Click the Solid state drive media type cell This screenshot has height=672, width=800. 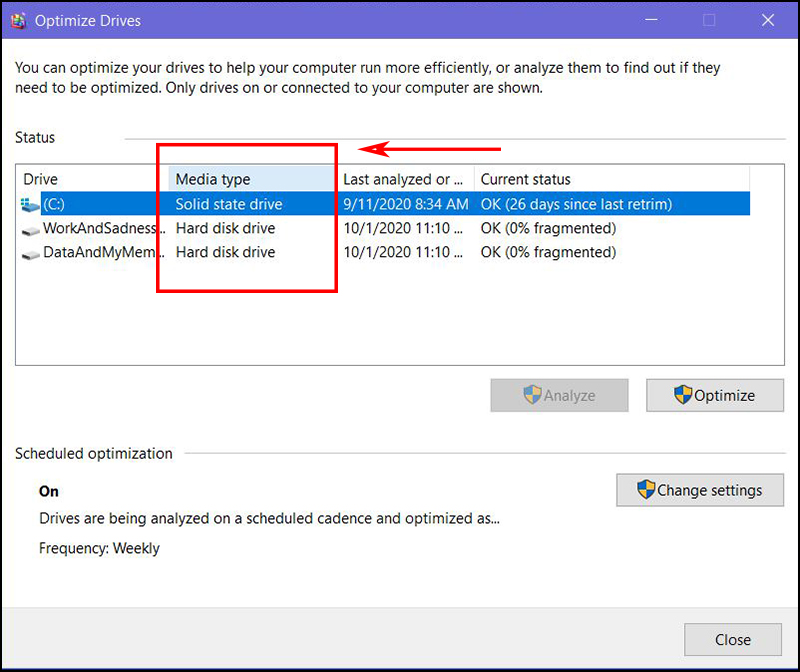[x=229, y=205]
